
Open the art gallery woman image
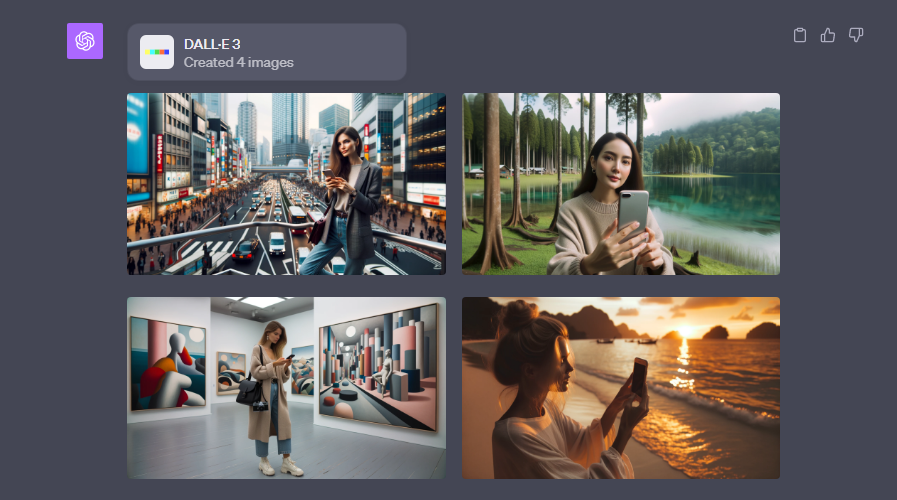coord(286,387)
